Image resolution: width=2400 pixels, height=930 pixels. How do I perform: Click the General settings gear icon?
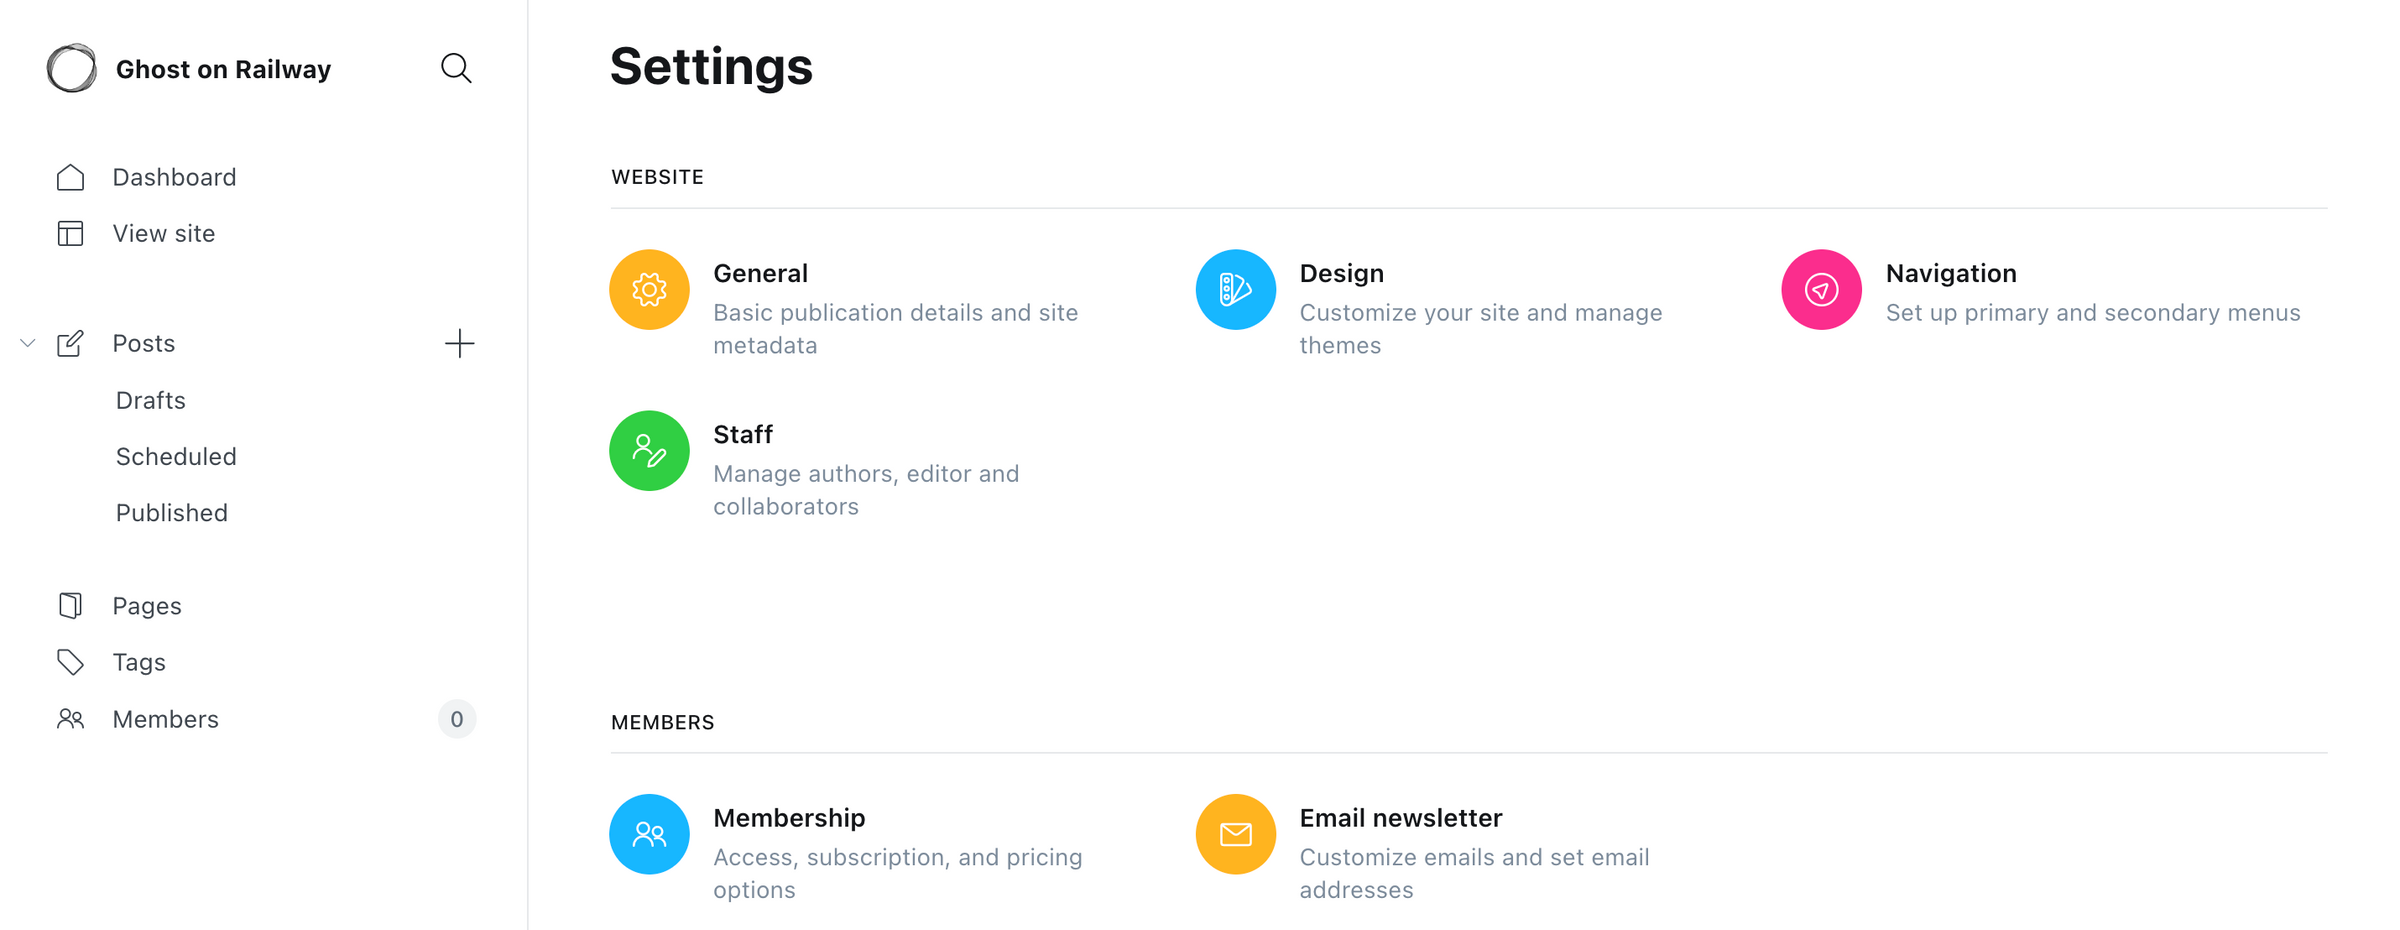(648, 289)
